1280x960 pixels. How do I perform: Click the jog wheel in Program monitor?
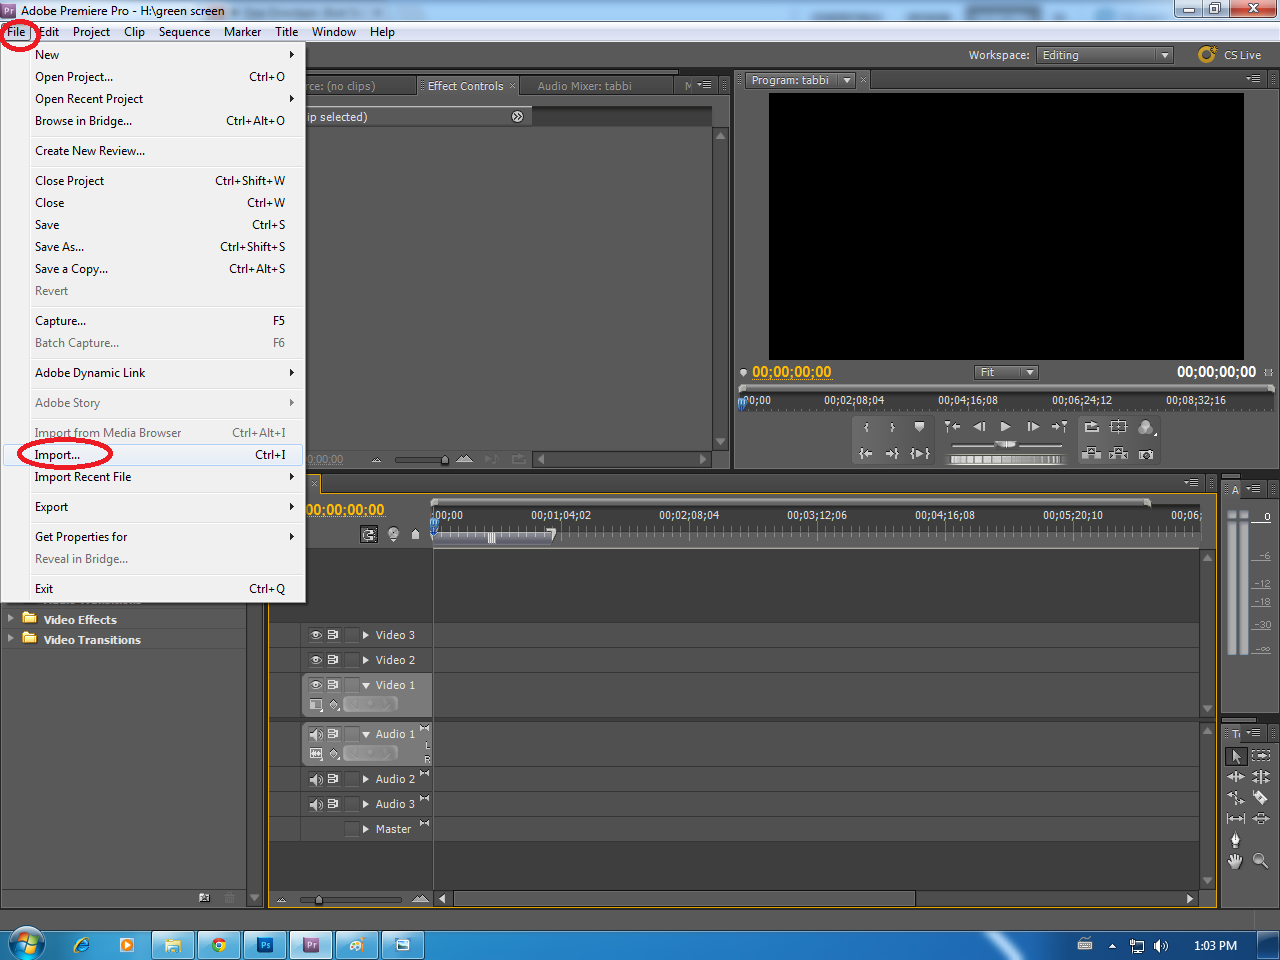pyautogui.click(x=1006, y=460)
